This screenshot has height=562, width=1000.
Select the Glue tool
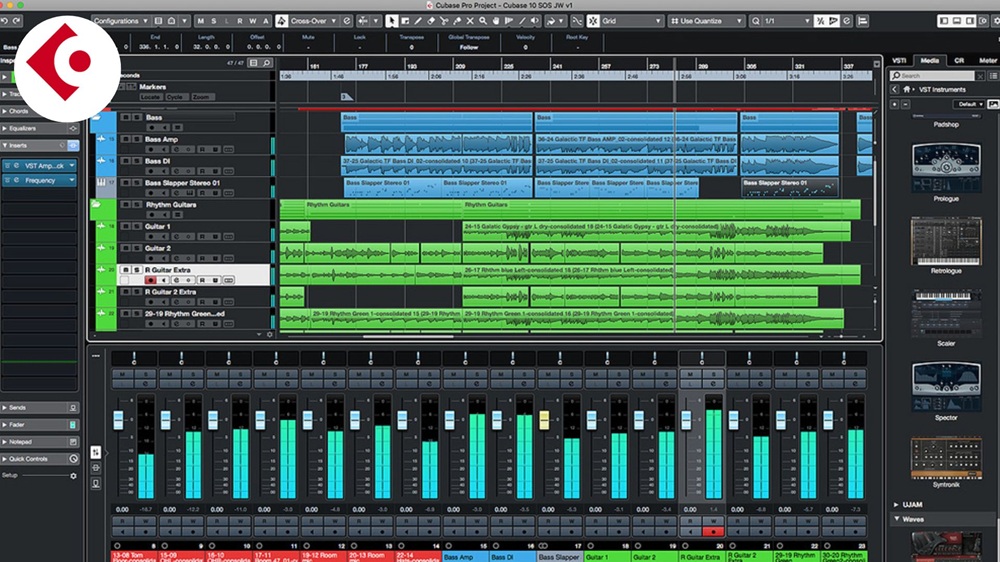[x=457, y=21]
